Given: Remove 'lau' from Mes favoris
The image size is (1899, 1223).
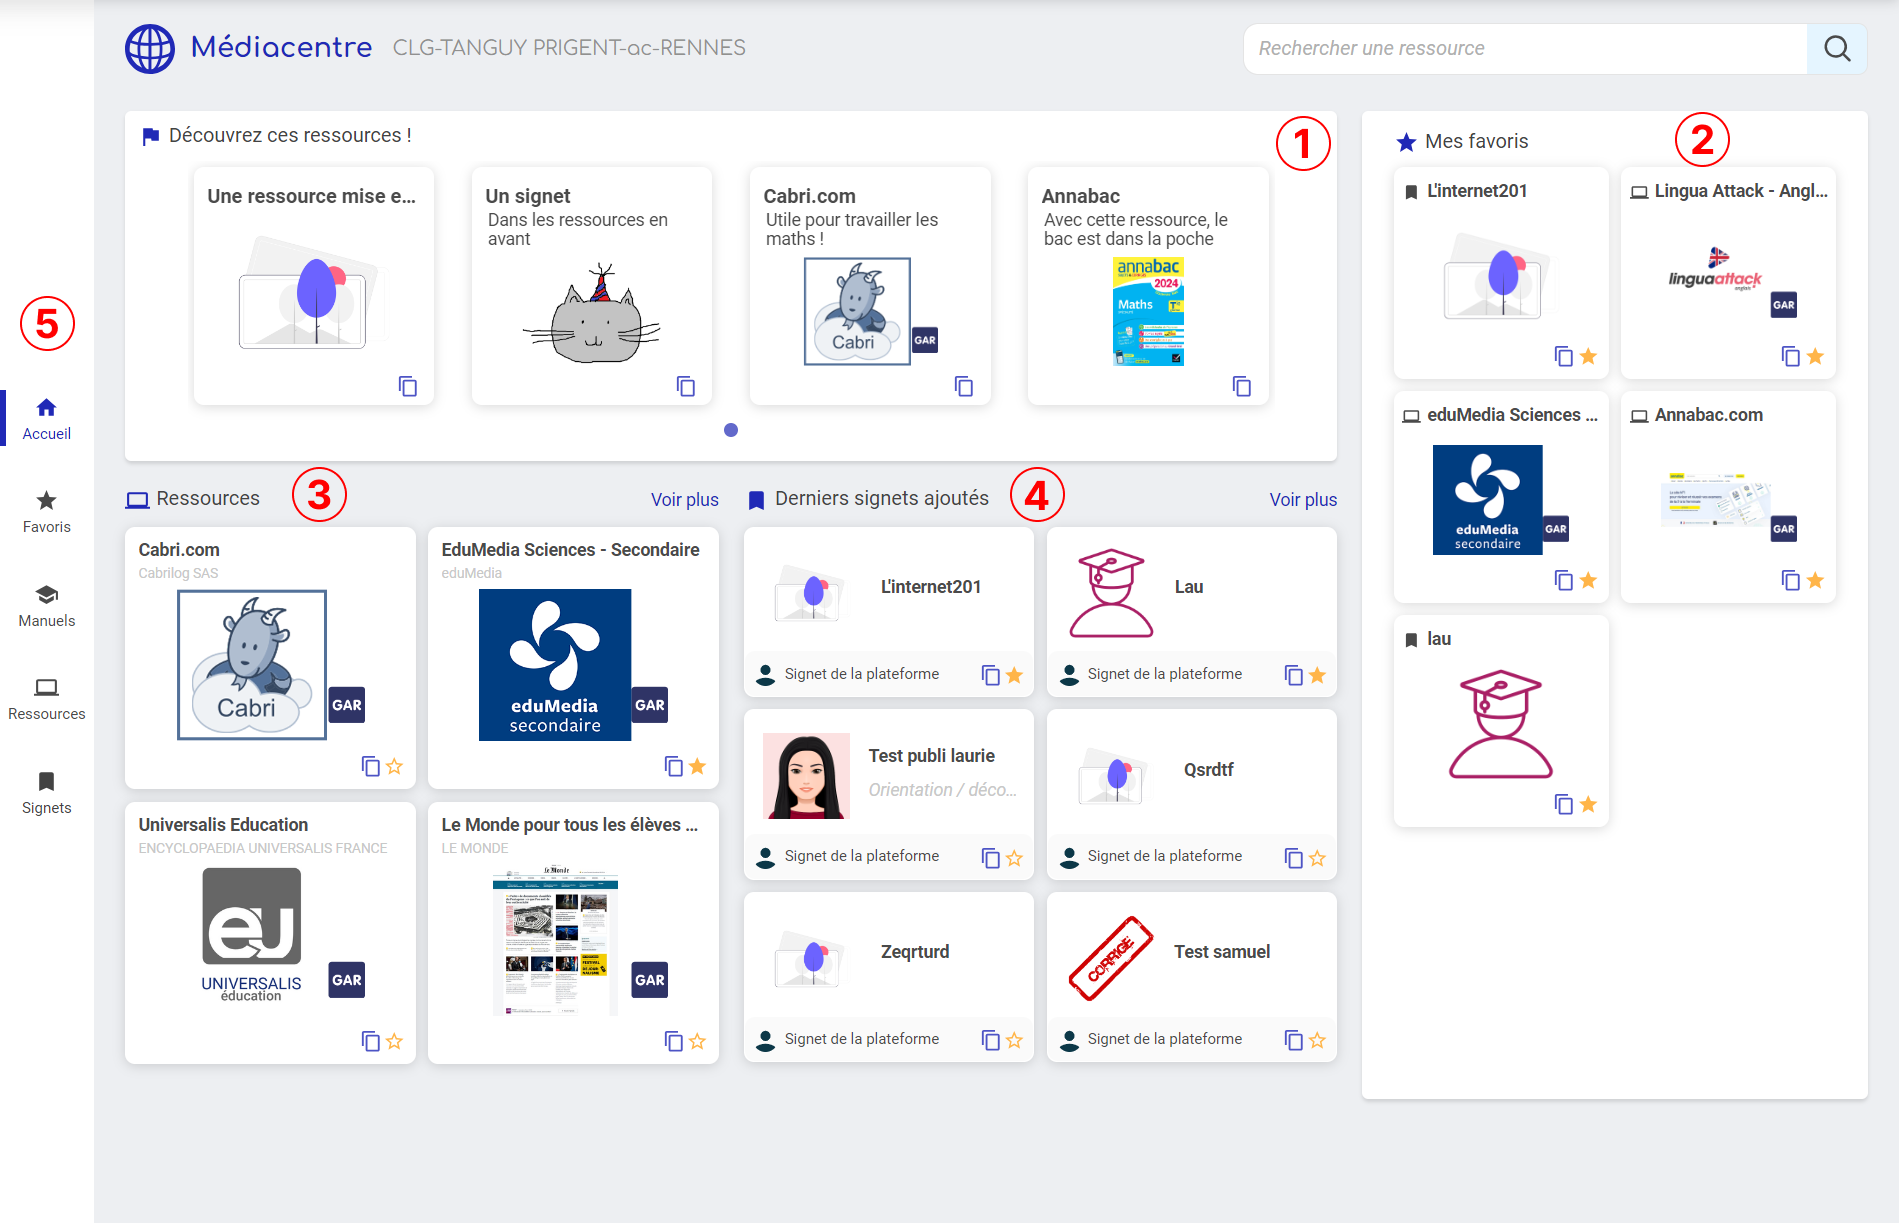Looking at the screenshot, I should (x=1589, y=804).
